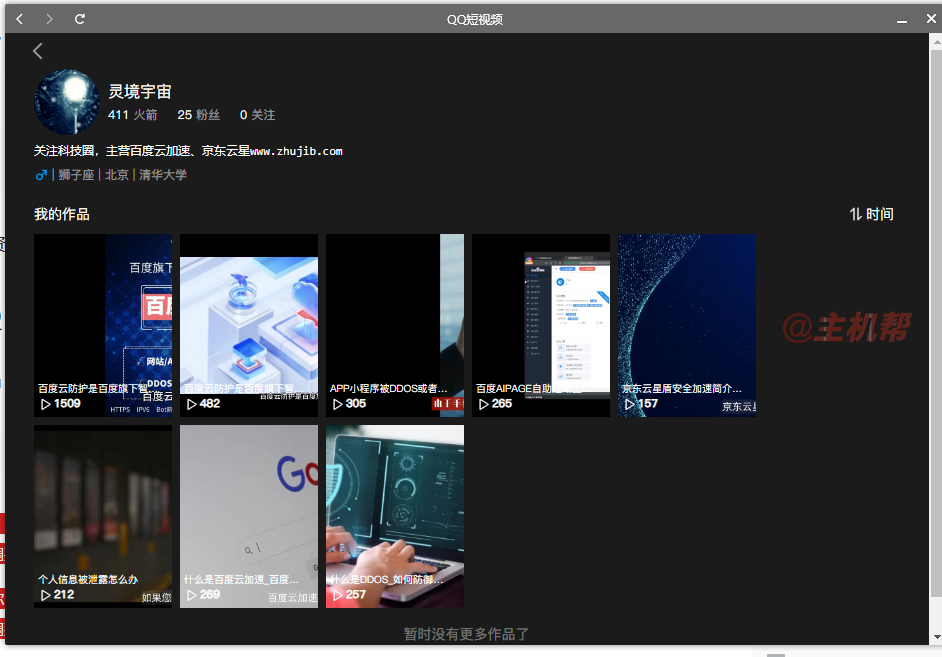
Task: Click the vertical scrollbar up arrow
Action: click(x=936, y=42)
